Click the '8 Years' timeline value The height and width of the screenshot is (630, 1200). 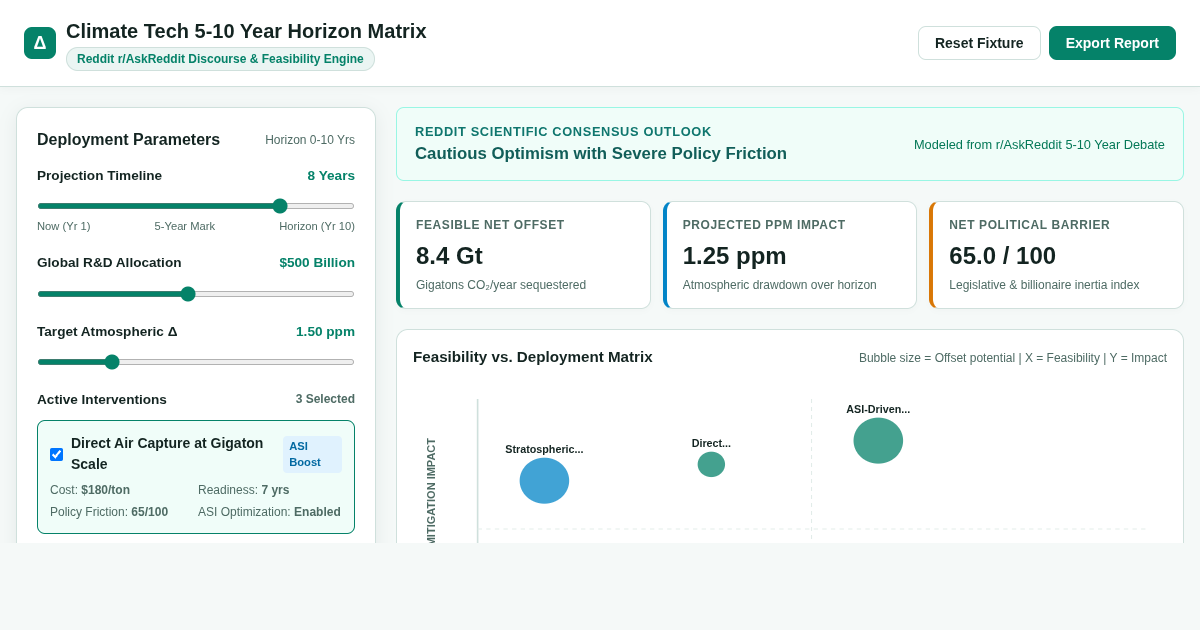click(x=331, y=176)
